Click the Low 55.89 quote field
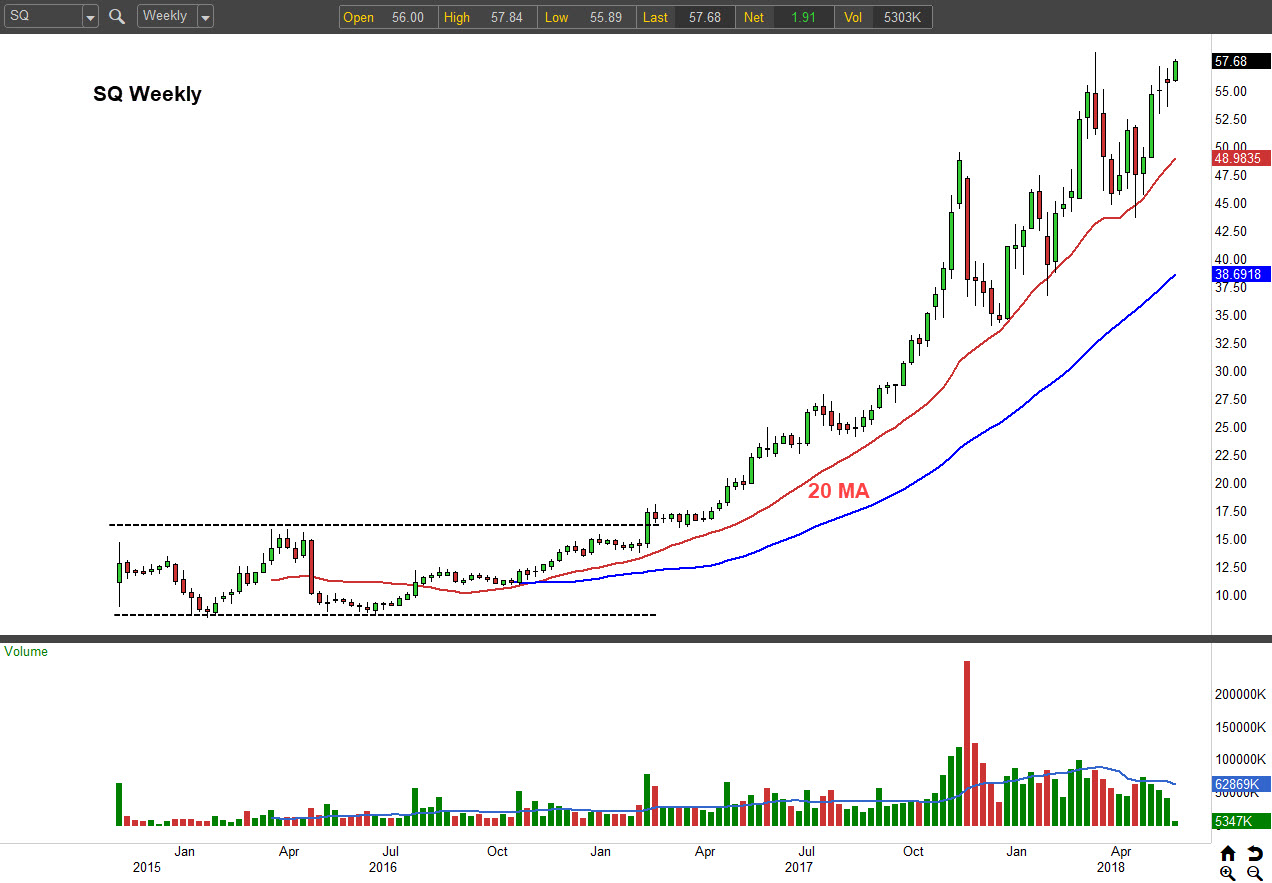The image size is (1272, 883). coord(586,17)
